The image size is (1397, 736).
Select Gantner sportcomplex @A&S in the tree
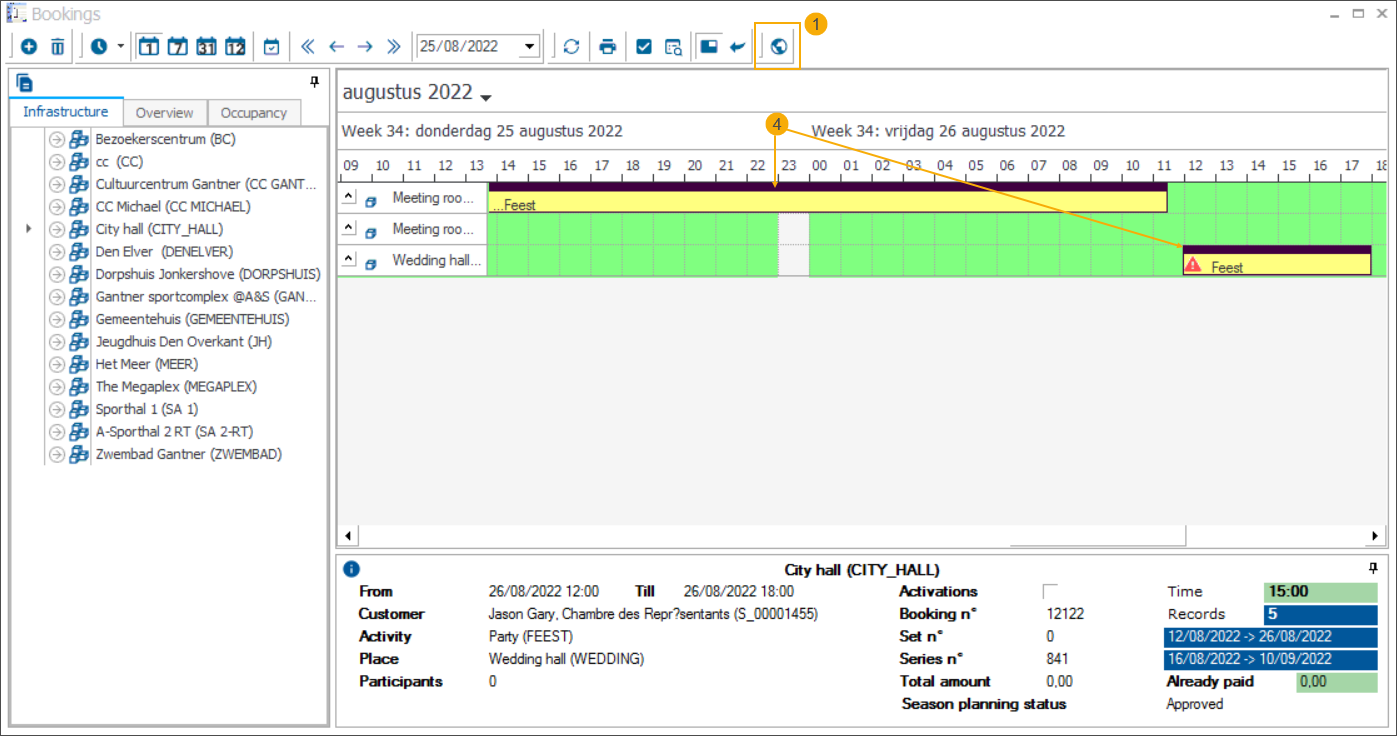206,297
